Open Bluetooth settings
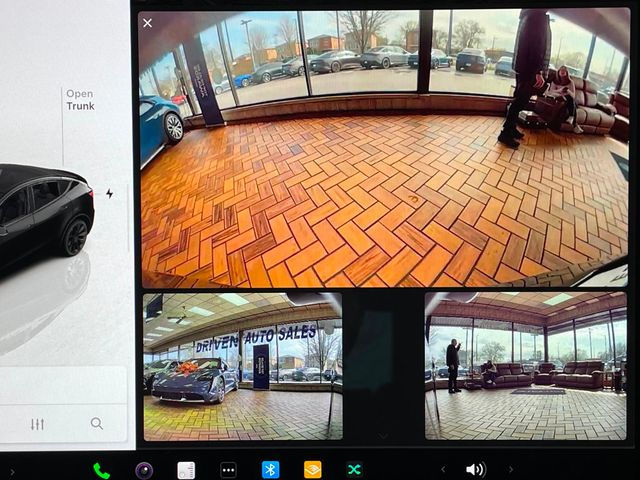This screenshot has height=480, width=640. pos(270,469)
